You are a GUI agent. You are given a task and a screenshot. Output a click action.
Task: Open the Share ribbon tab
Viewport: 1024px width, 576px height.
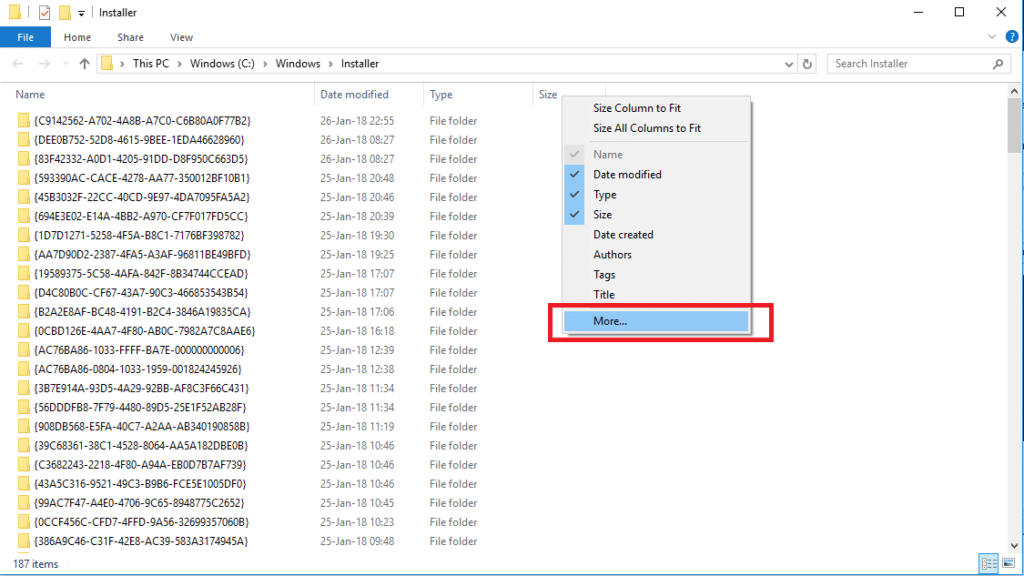130,37
